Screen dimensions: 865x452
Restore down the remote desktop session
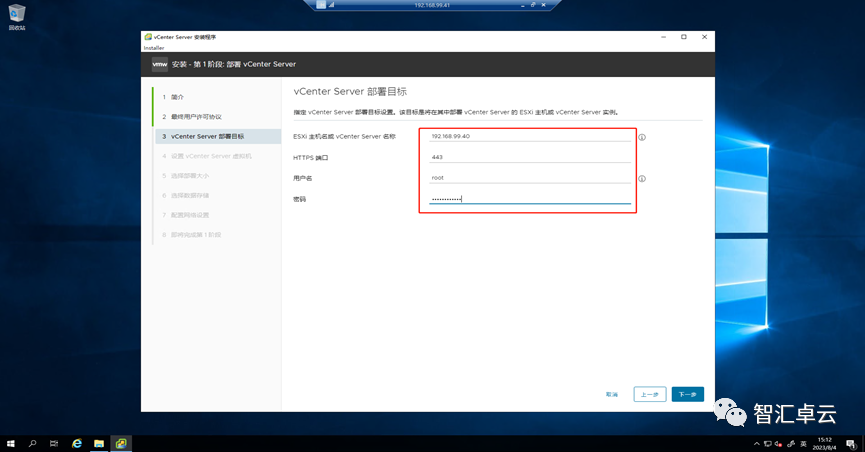point(533,5)
